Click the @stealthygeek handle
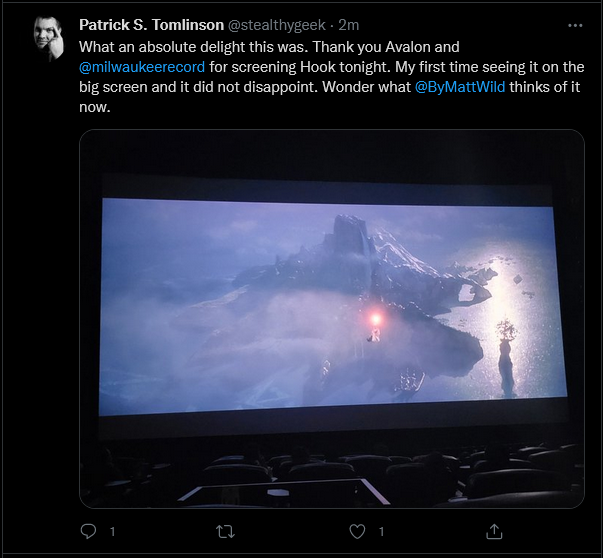Viewport: 603px width, 558px height. tap(277, 25)
